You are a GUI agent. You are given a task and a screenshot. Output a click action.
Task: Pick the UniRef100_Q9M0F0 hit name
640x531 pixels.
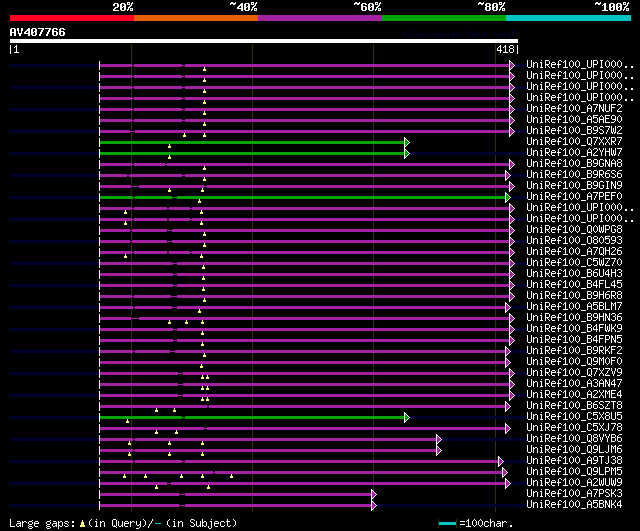[x=574, y=362]
